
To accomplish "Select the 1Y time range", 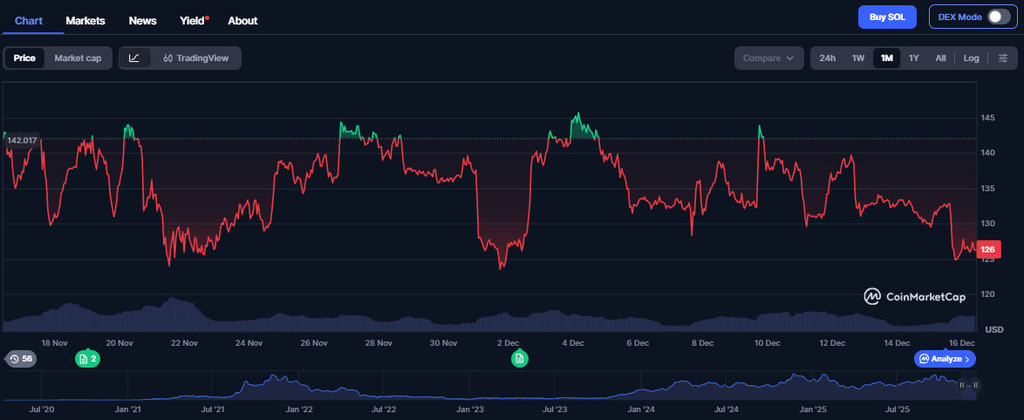I will click(914, 58).
